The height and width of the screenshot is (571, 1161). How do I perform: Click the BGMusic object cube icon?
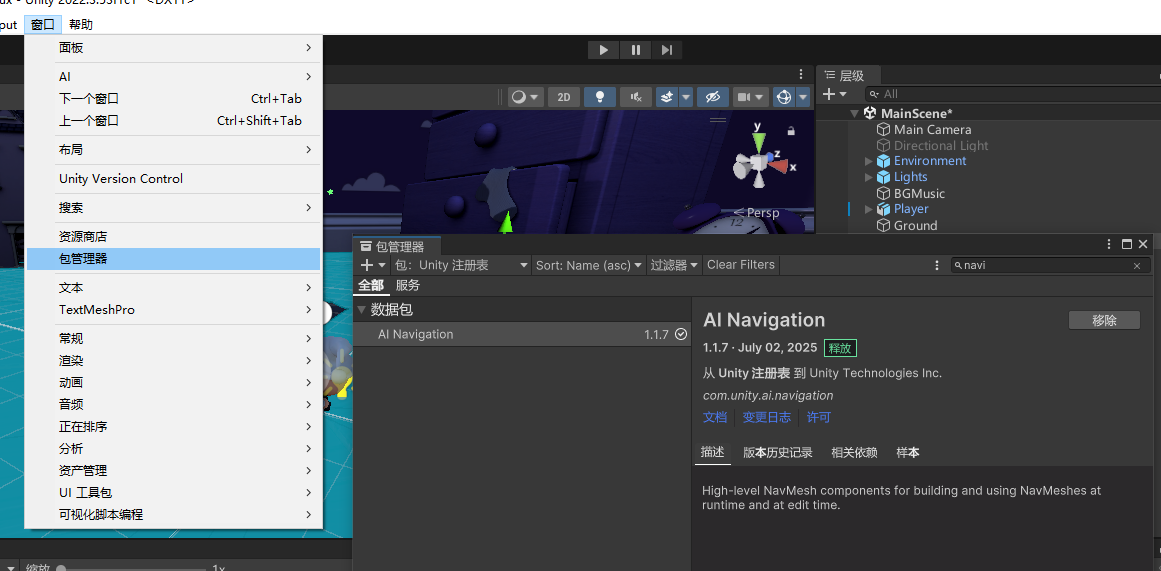[883, 193]
